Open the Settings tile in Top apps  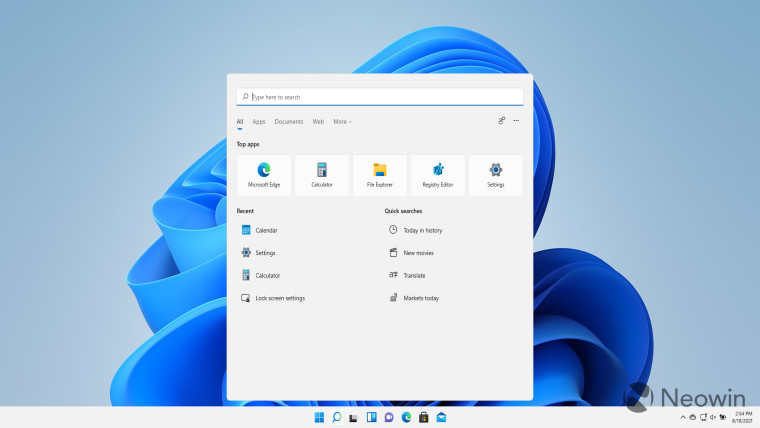495,175
